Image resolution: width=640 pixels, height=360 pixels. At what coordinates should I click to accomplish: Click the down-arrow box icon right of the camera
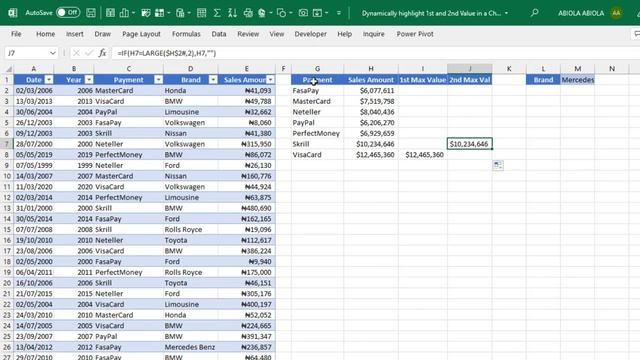(317, 13)
